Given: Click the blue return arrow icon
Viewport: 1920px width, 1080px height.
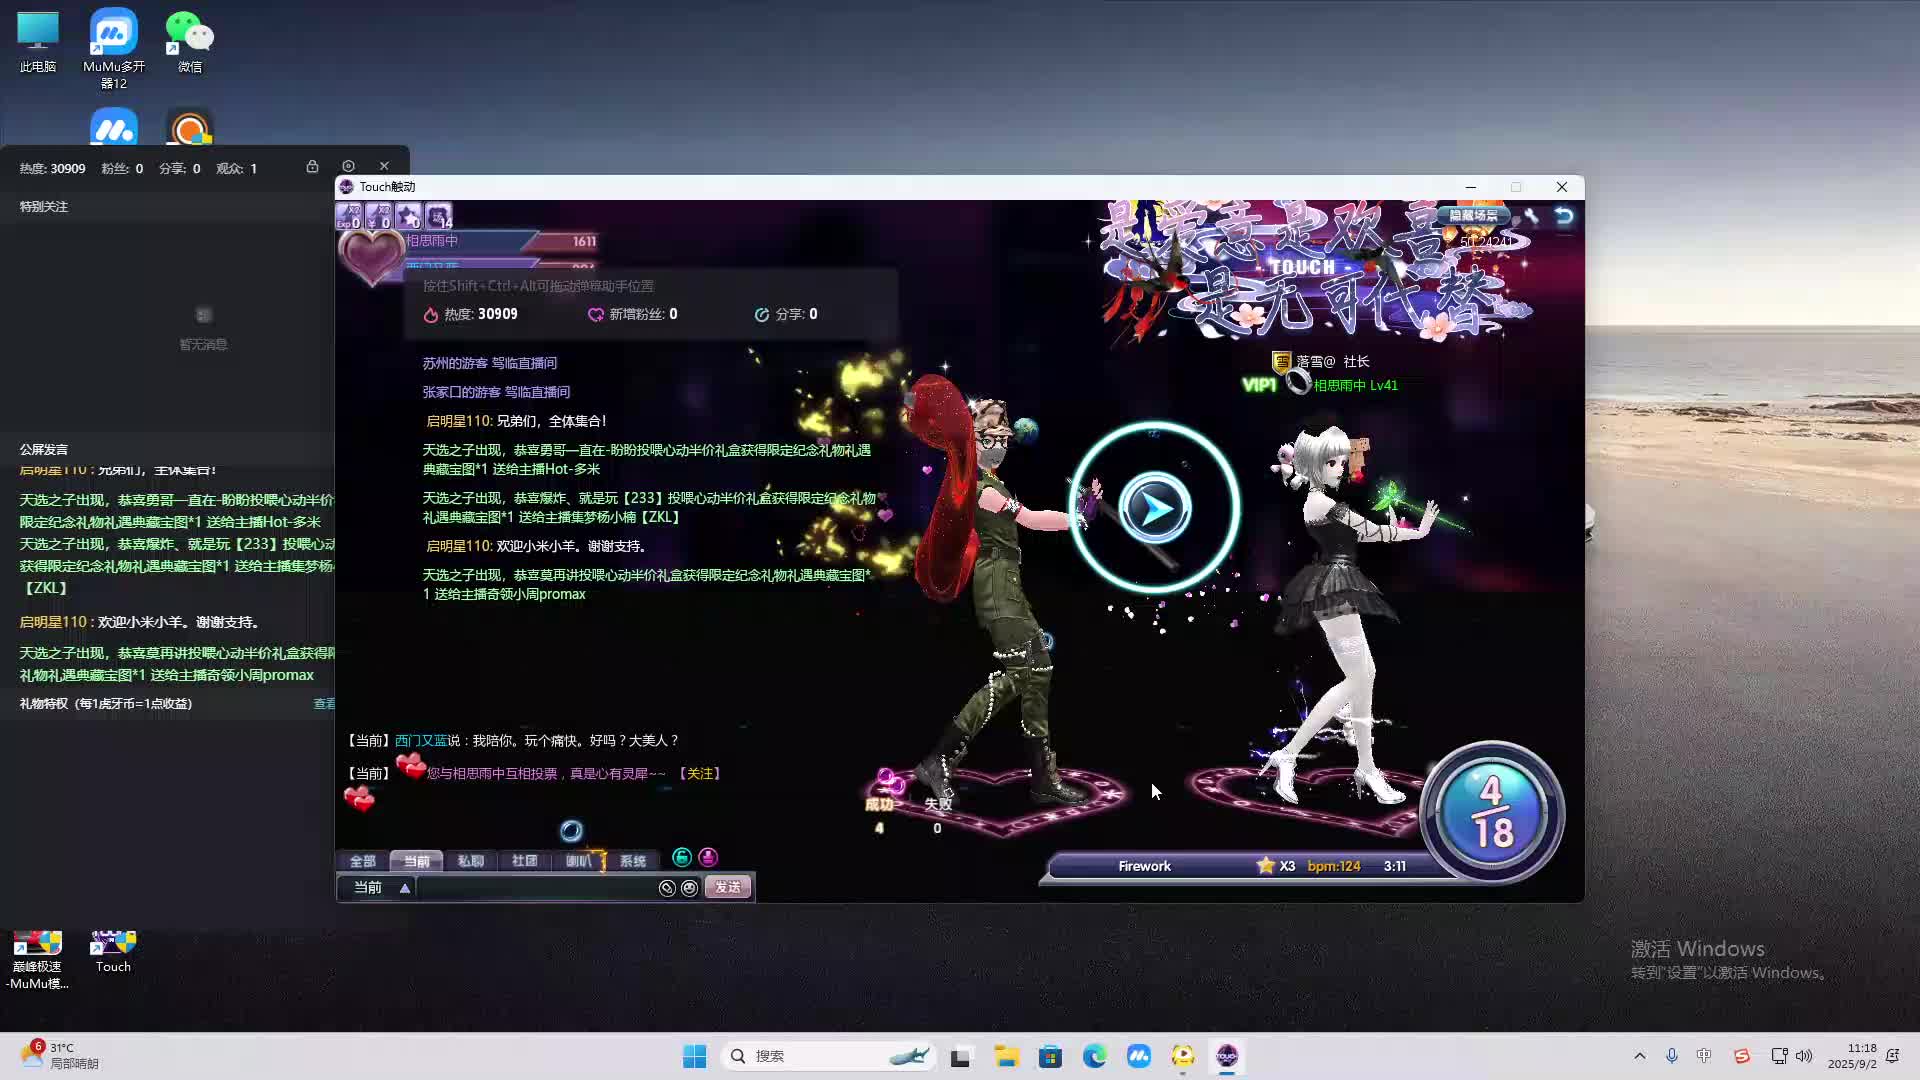Looking at the screenshot, I should pos(1564,216).
